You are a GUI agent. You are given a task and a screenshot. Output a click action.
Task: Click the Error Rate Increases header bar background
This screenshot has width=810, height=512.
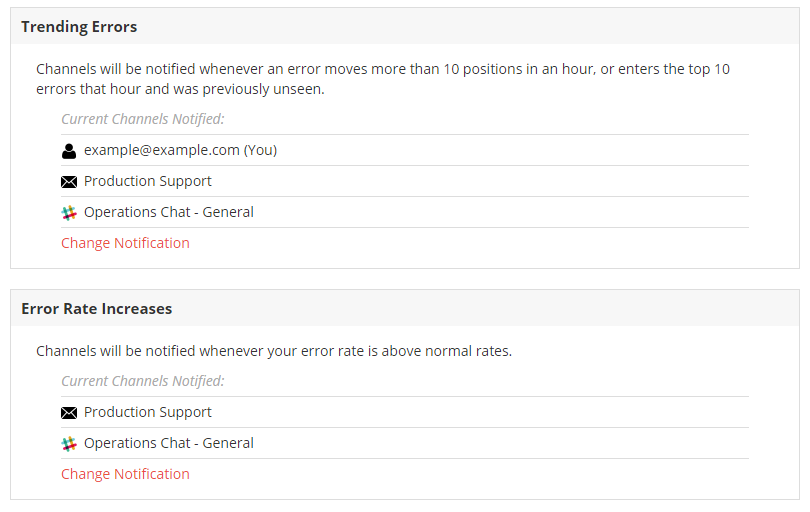[465, 308]
